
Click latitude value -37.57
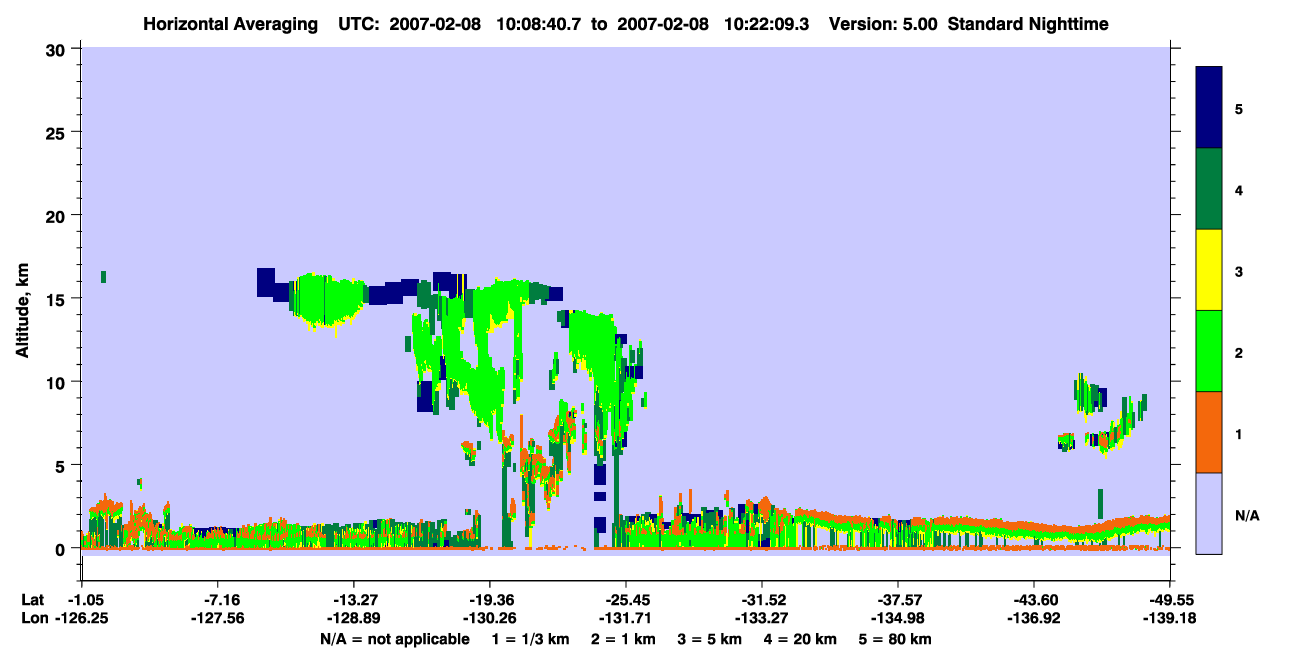click(x=897, y=599)
